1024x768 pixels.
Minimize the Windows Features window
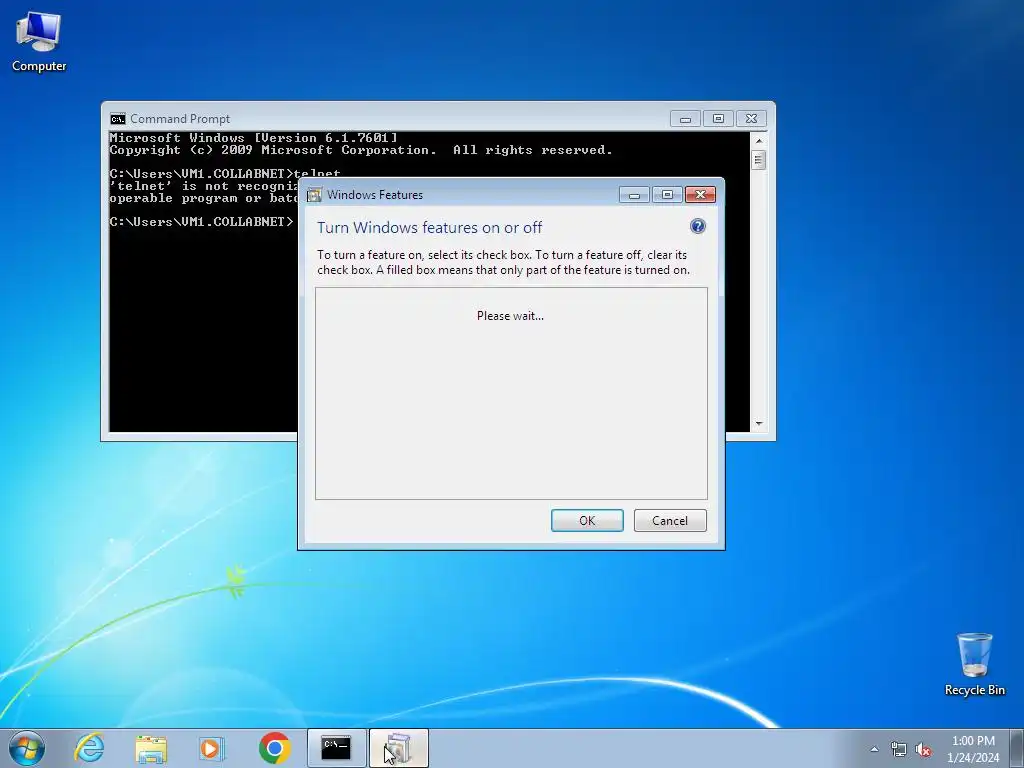point(634,194)
